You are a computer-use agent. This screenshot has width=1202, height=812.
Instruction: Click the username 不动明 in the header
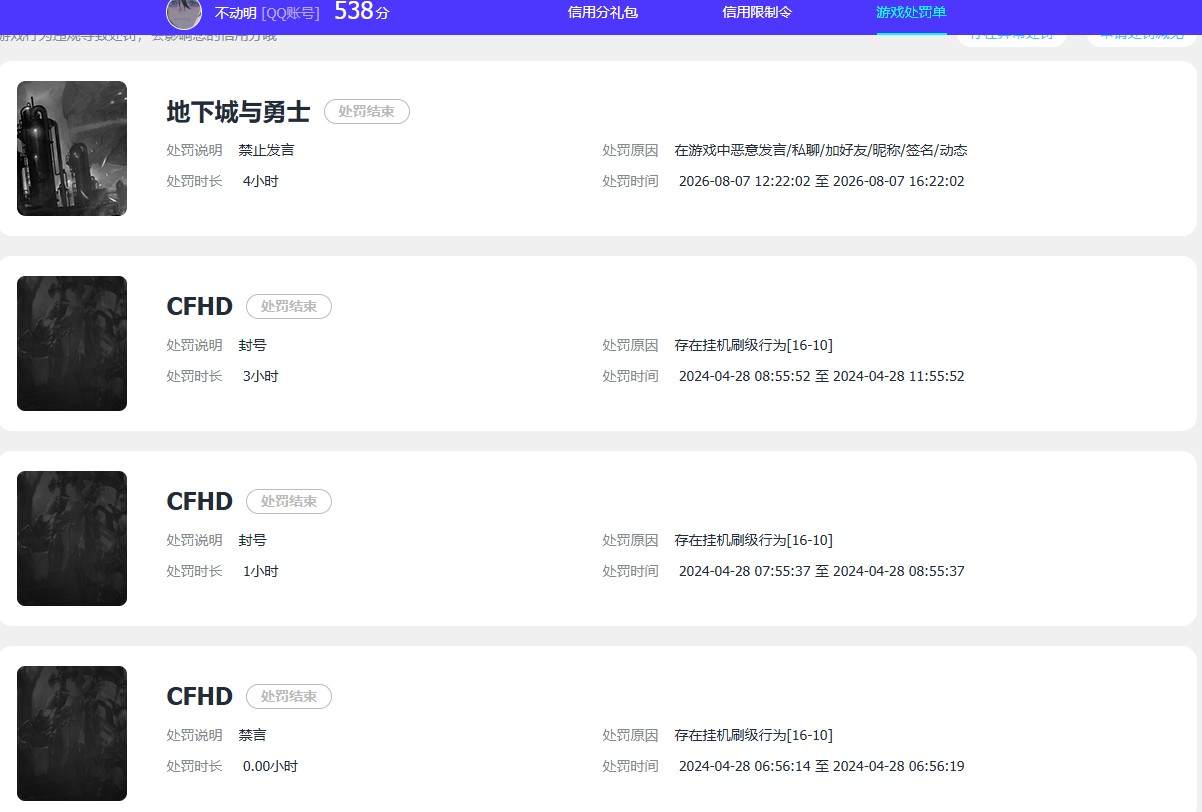(x=236, y=13)
